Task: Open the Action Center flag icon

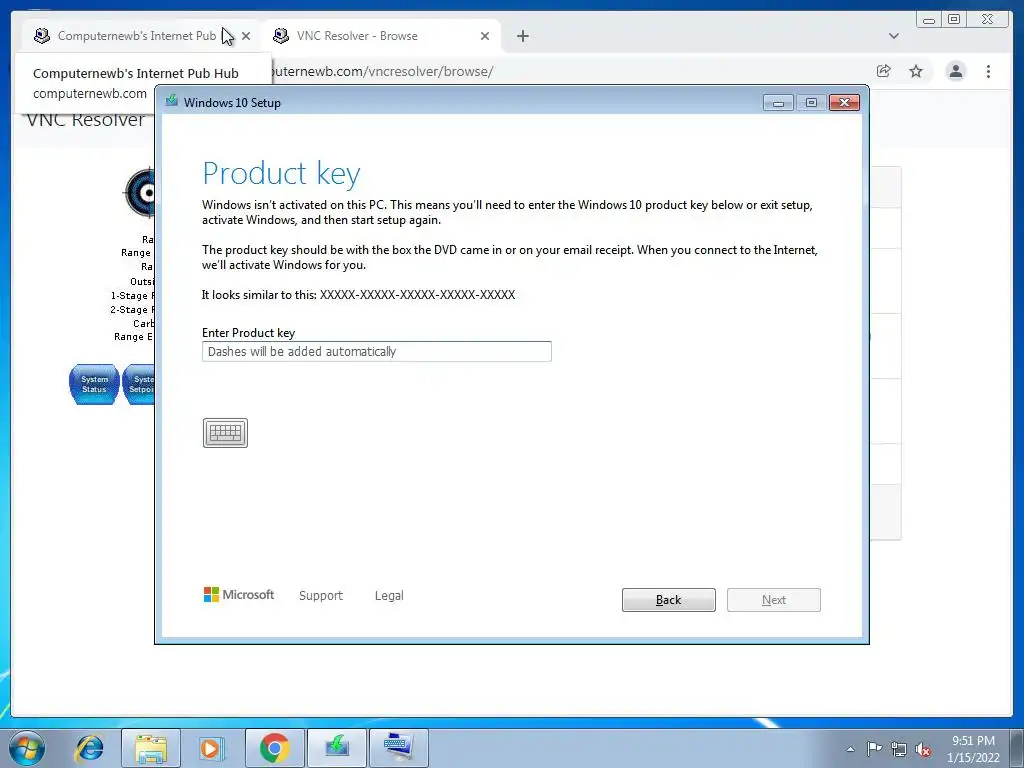Action: tap(874, 749)
